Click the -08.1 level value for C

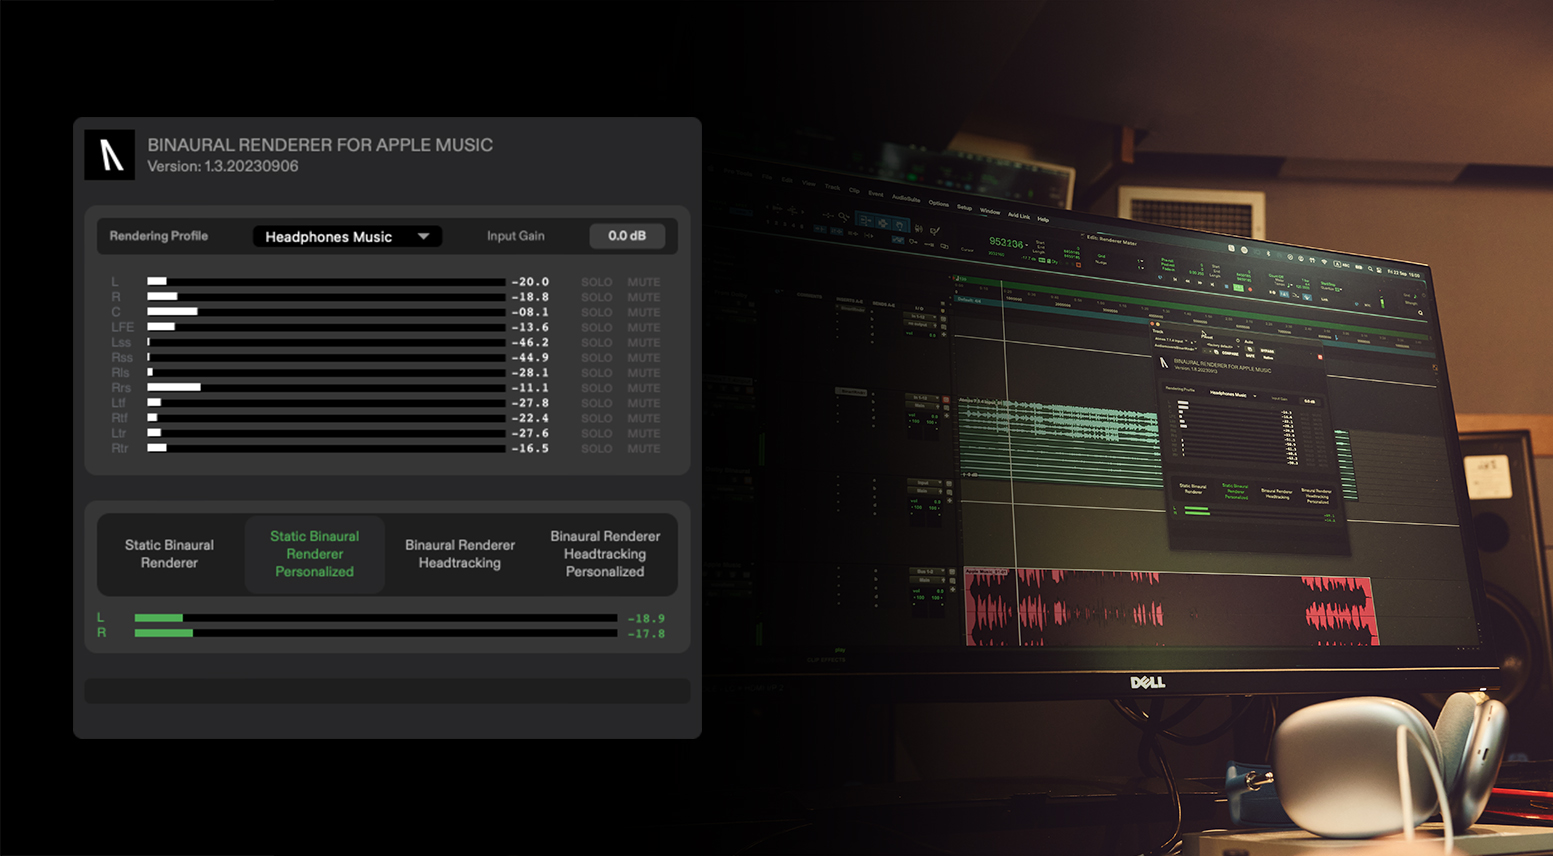[x=530, y=312]
